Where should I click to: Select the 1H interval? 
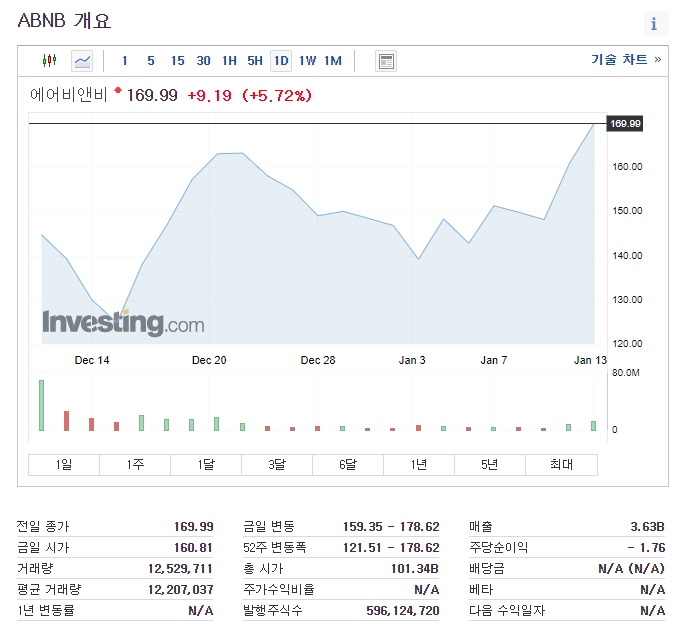coord(230,61)
